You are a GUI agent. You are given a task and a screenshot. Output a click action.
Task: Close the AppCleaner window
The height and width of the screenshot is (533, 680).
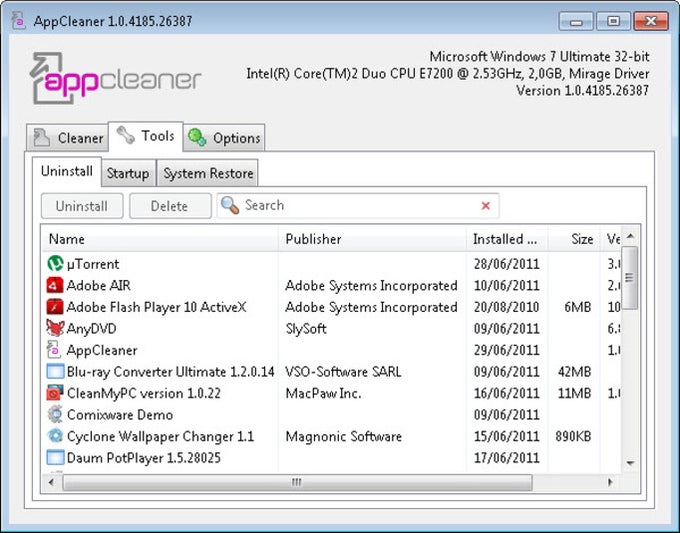[x=651, y=21]
